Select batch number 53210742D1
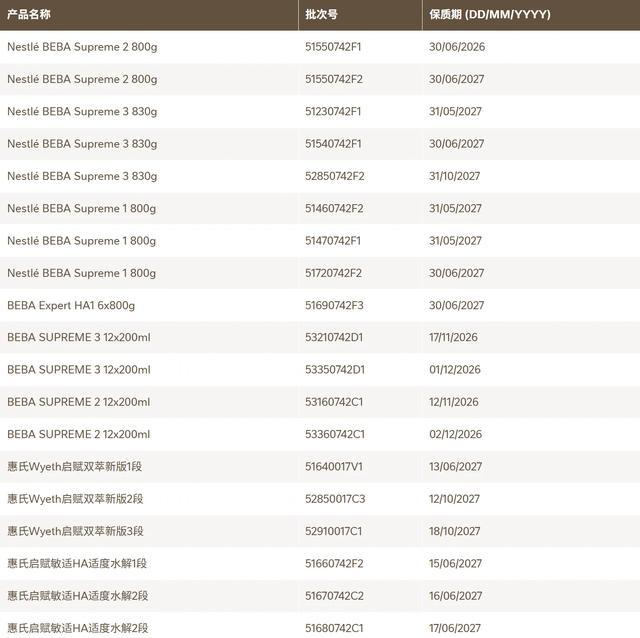Image resolution: width=640 pixels, height=638 pixels. pos(334,337)
